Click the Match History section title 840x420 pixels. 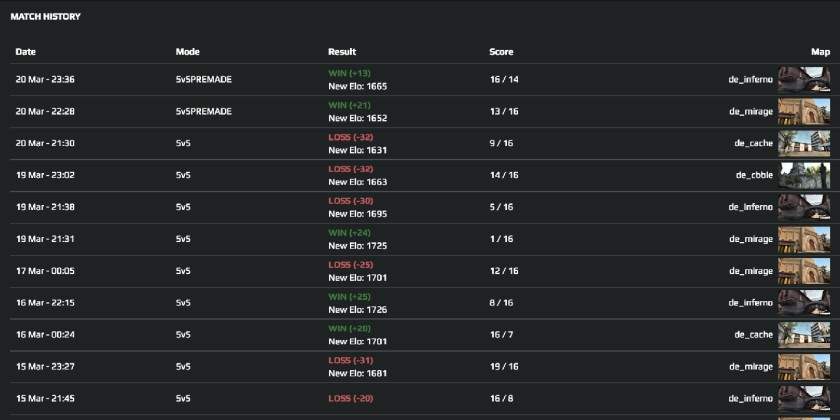(46, 17)
